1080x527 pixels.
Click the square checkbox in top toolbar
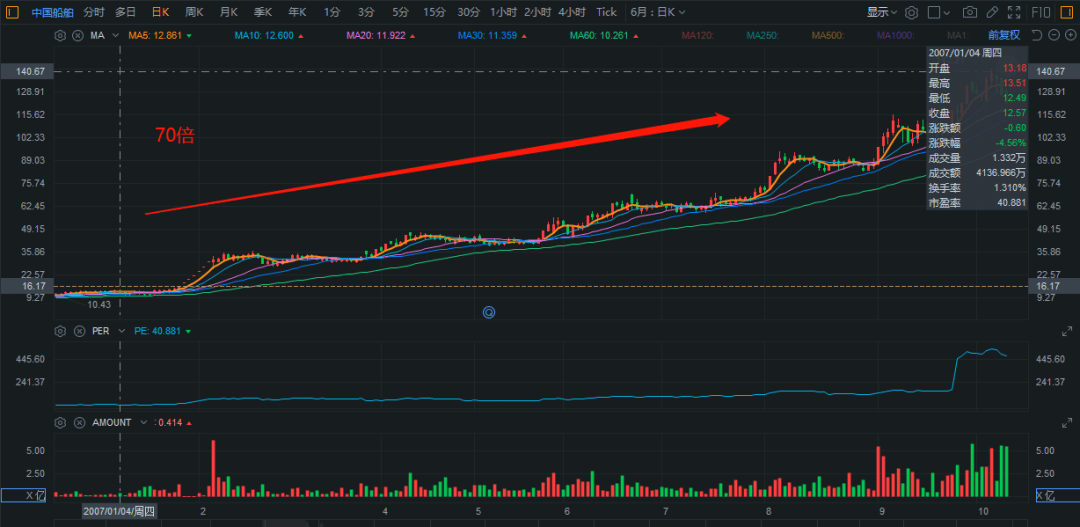pos(934,12)
